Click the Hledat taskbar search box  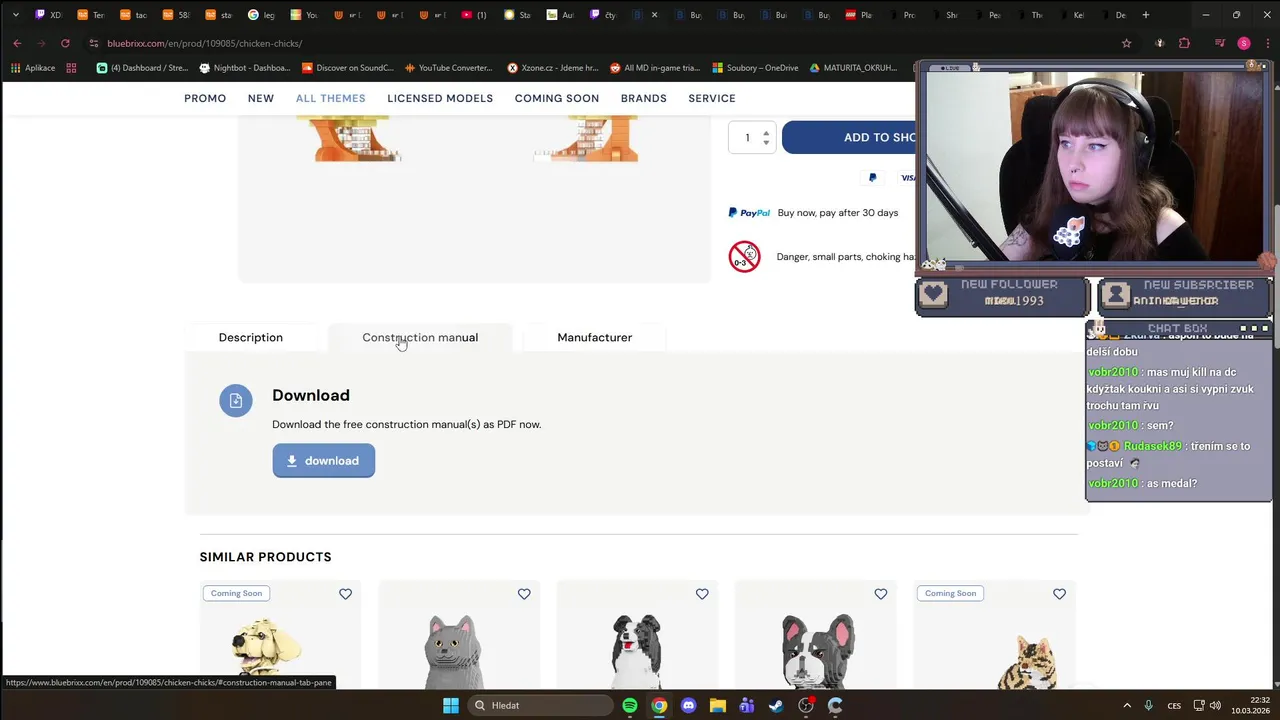(x=541, y=705)
